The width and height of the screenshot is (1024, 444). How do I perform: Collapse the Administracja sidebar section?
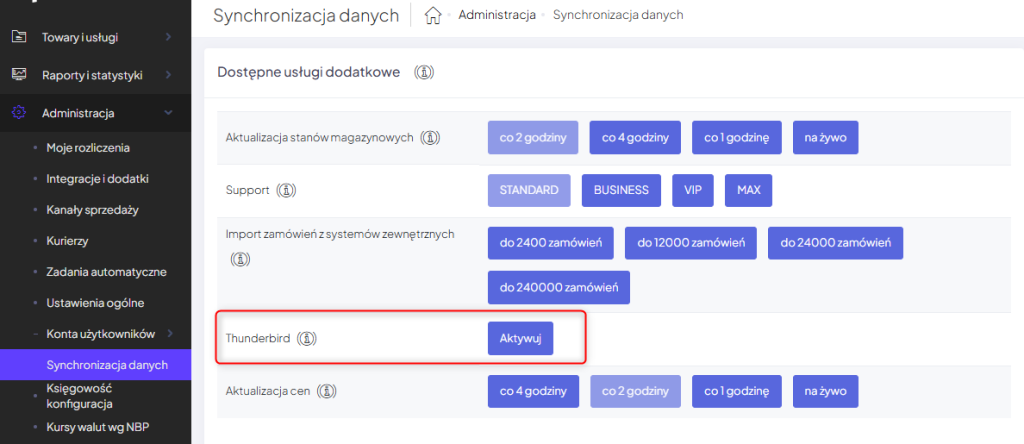point(168,113)
